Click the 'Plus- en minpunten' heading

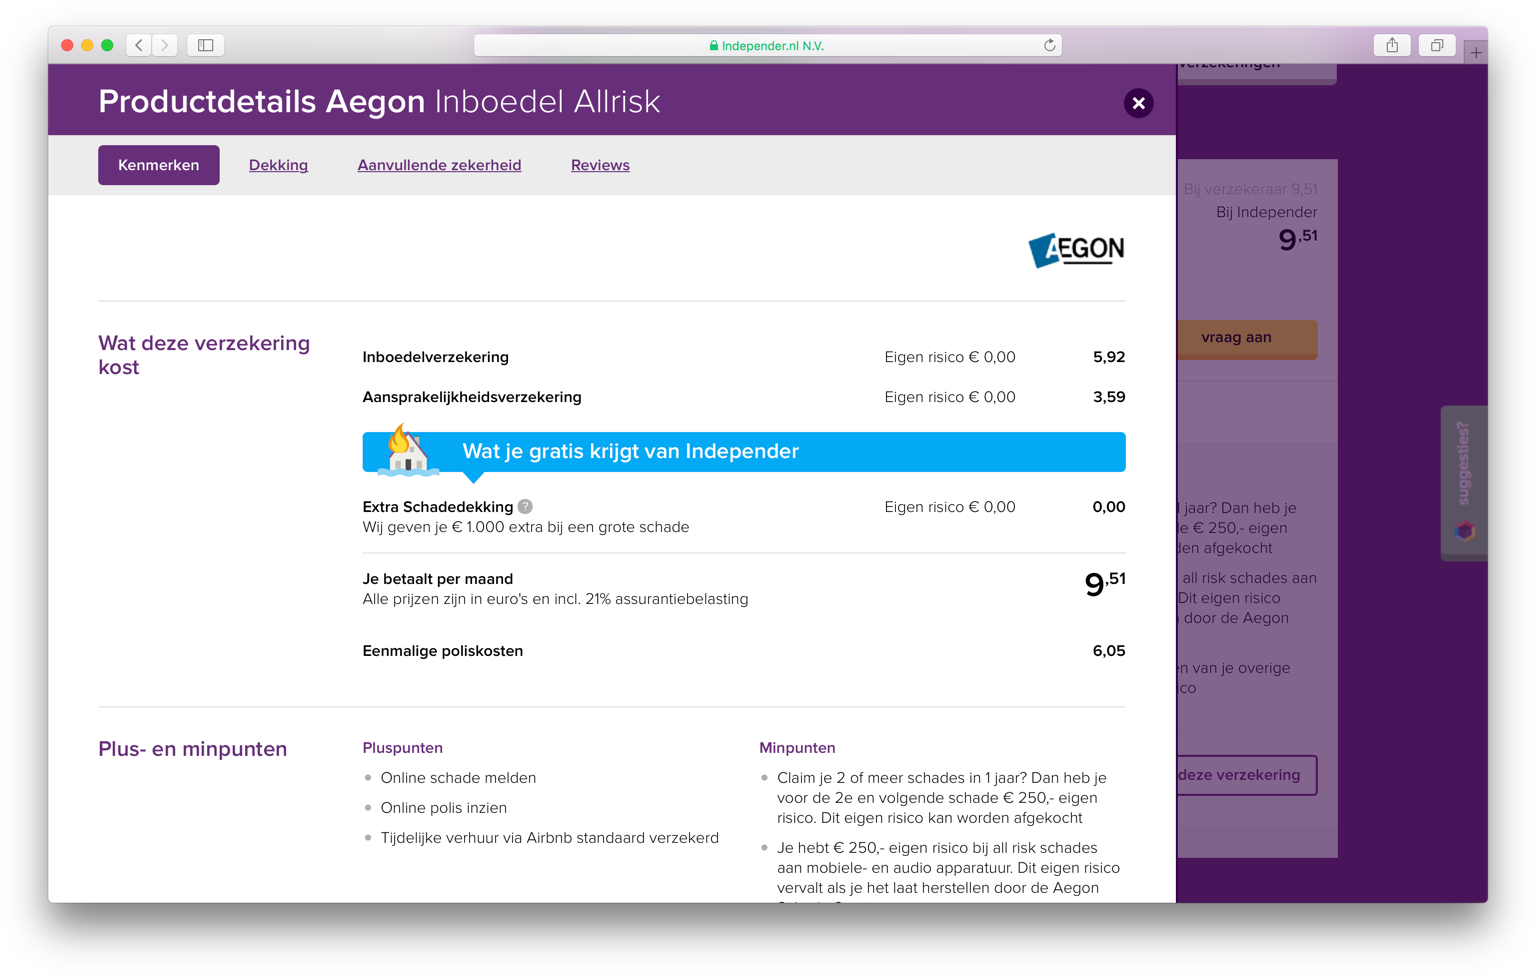click(192, 749)
